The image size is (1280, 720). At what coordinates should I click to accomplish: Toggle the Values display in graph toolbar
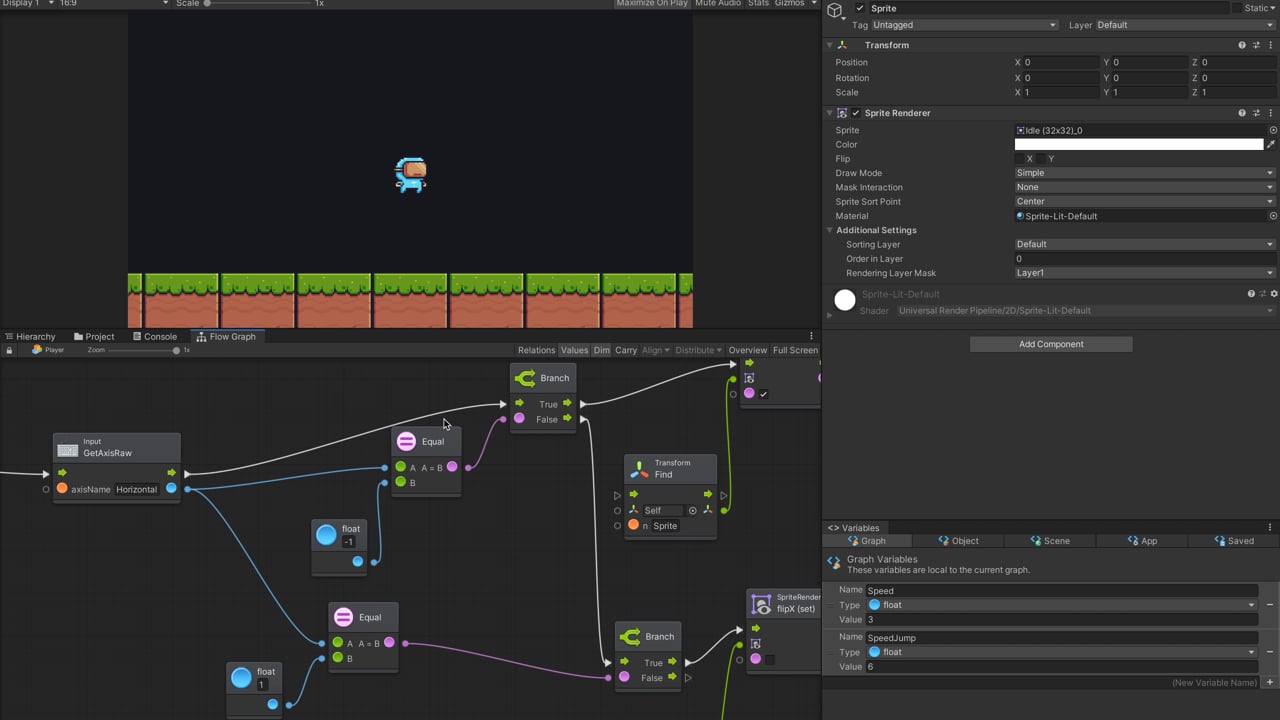click(574, 350)
